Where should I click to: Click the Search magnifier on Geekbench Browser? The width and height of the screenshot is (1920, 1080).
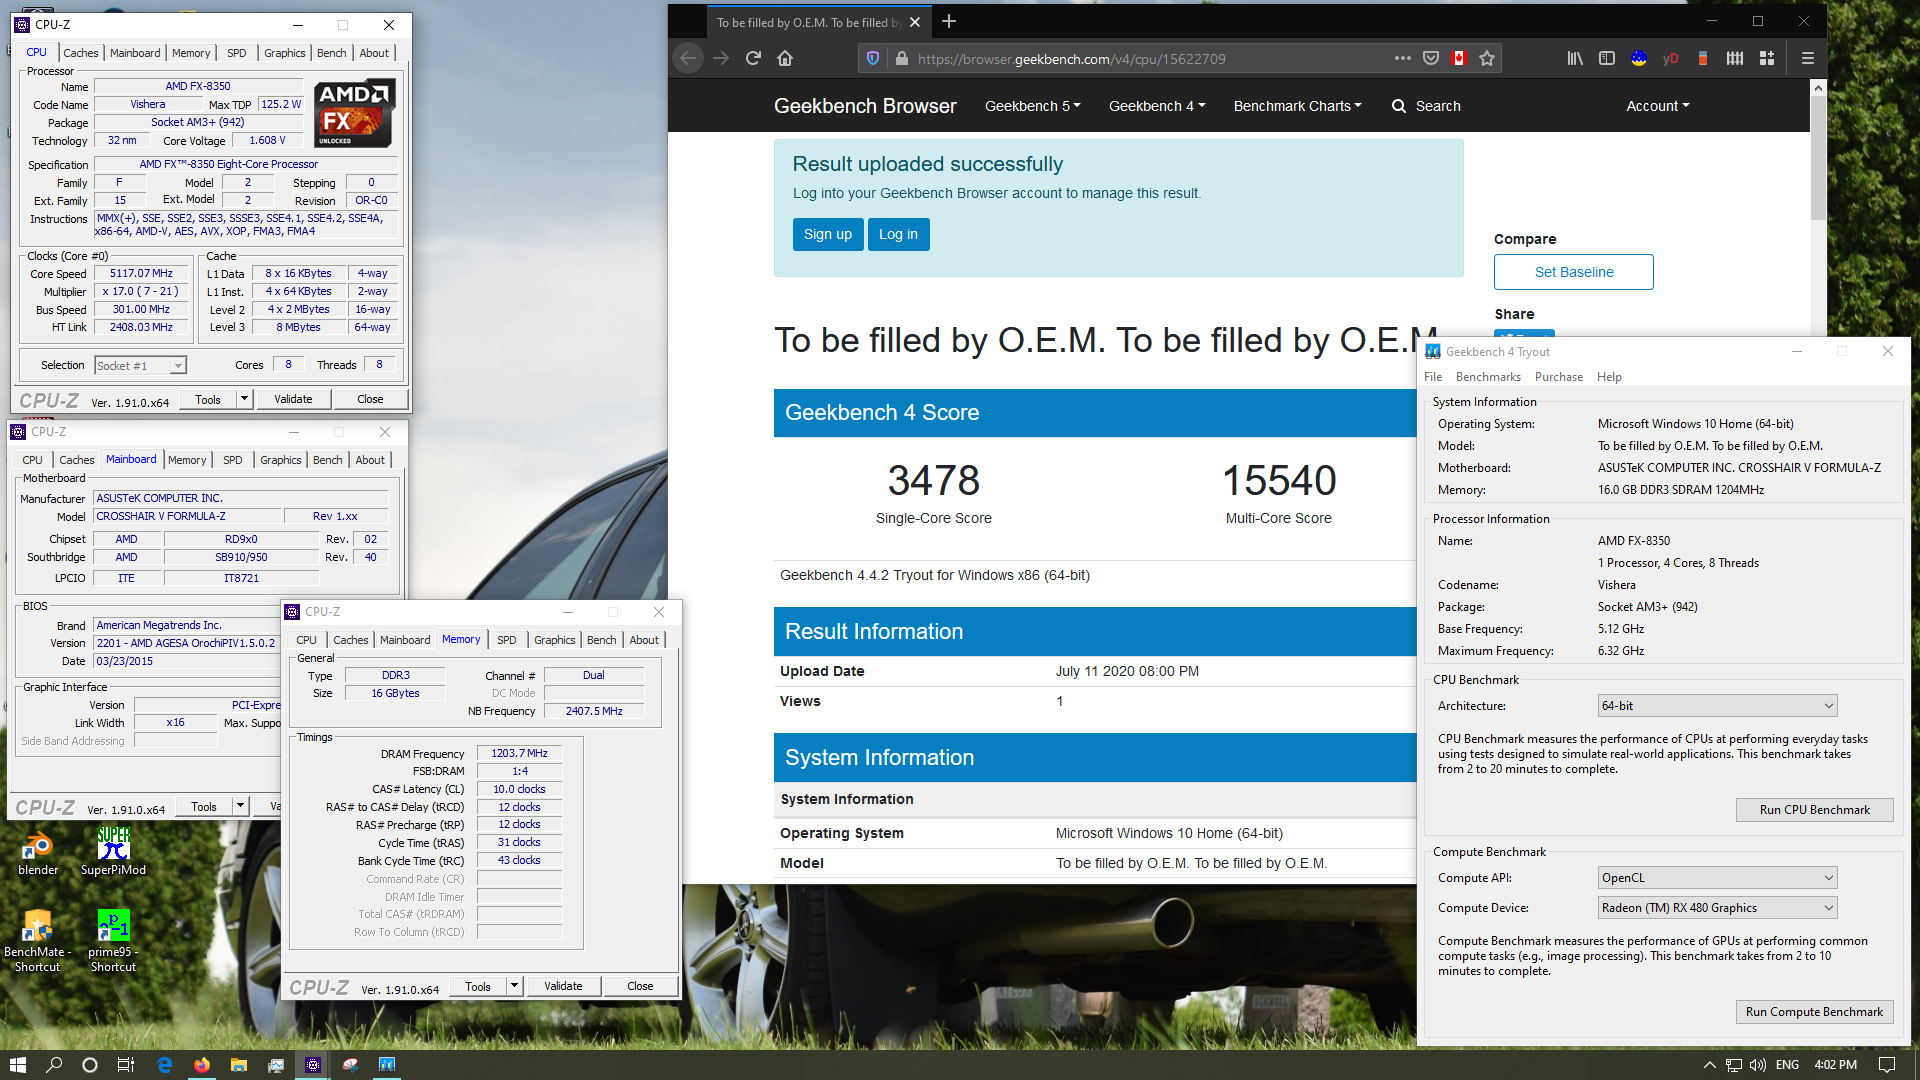pos(1399,106)
